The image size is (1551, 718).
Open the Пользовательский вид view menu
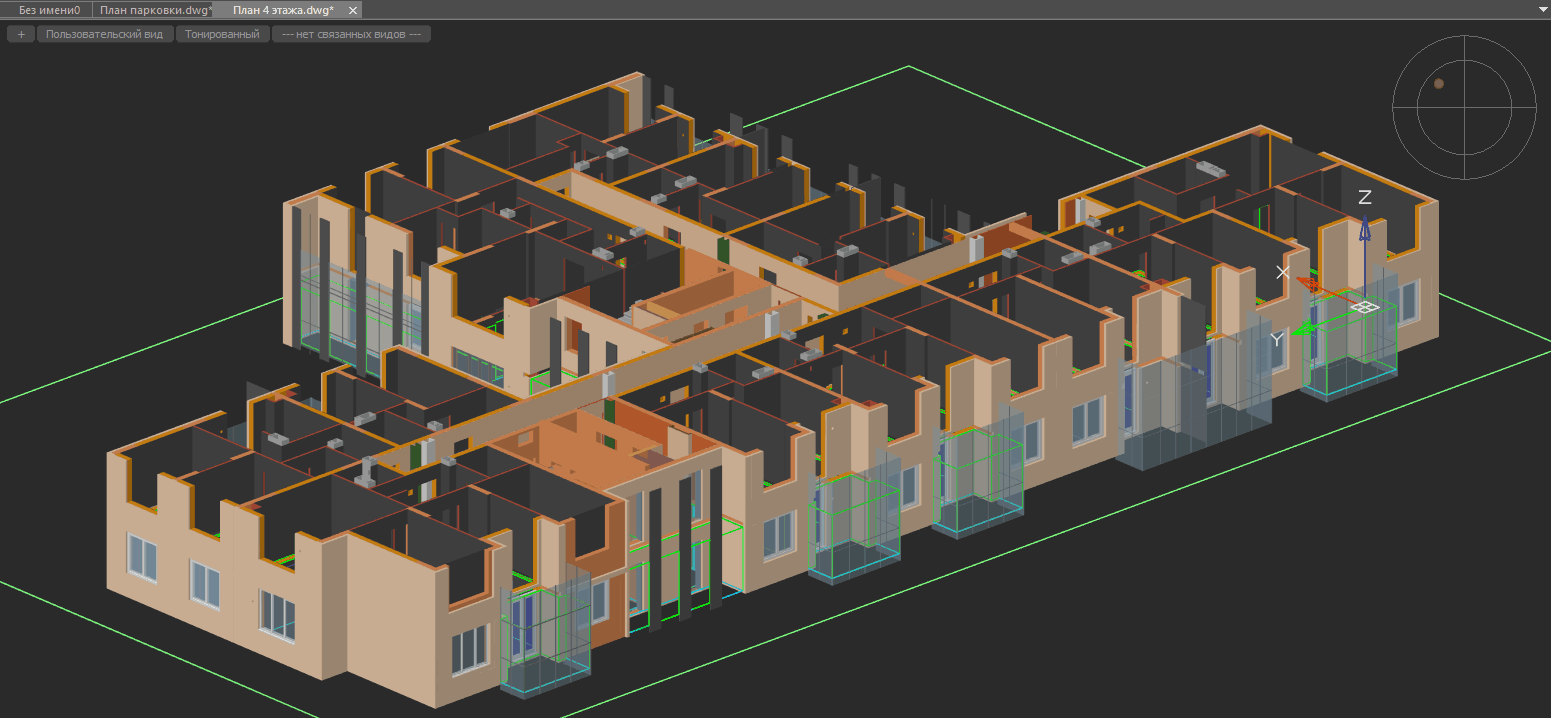point(105,34)
